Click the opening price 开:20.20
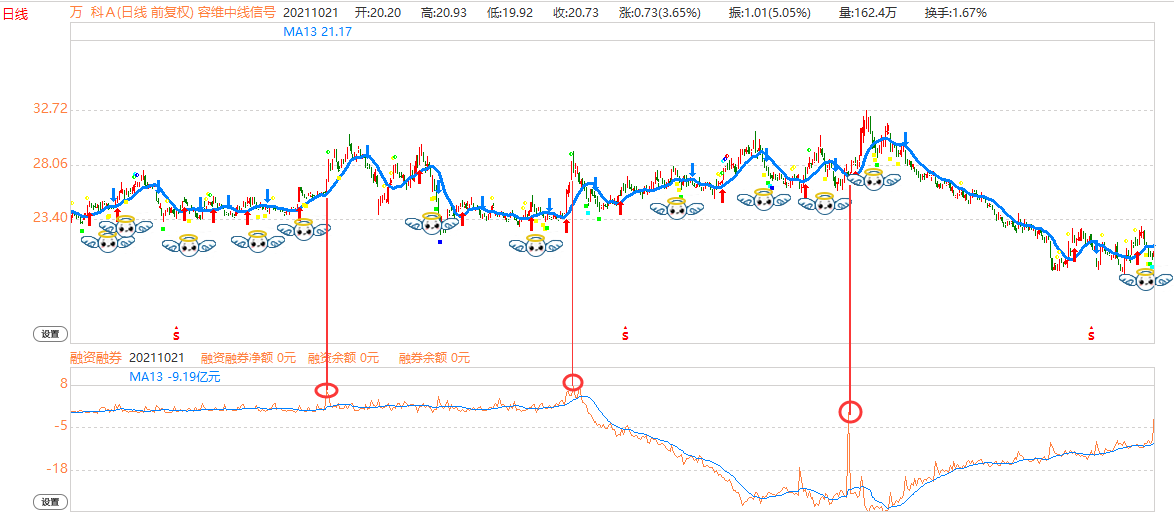Screen dimensions: 1174x514 coord(380,13)
